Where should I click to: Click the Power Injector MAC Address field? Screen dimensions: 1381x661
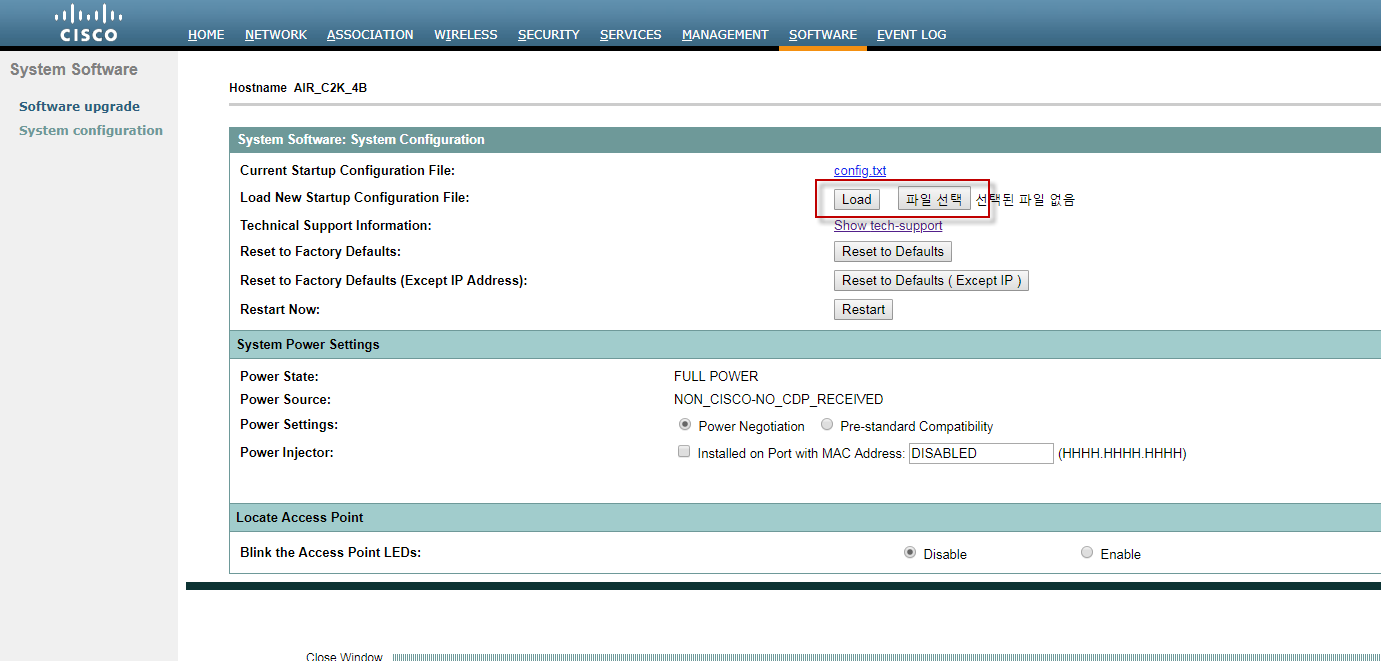coord(981,453)
